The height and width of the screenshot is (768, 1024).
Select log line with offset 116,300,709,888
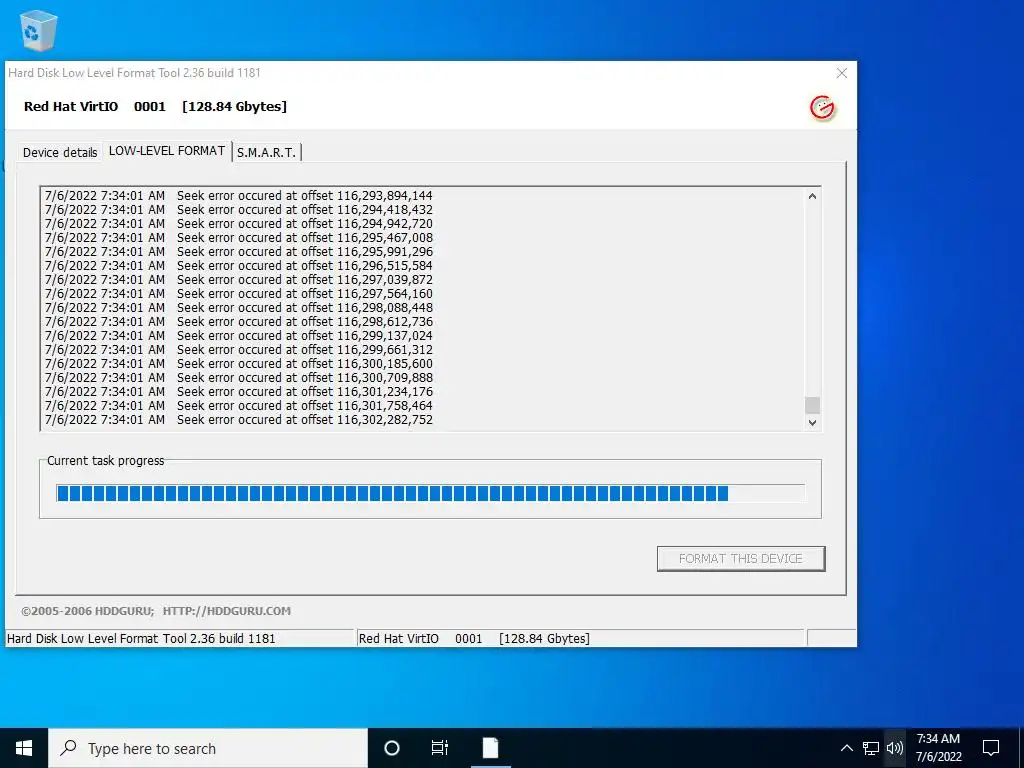238,378
